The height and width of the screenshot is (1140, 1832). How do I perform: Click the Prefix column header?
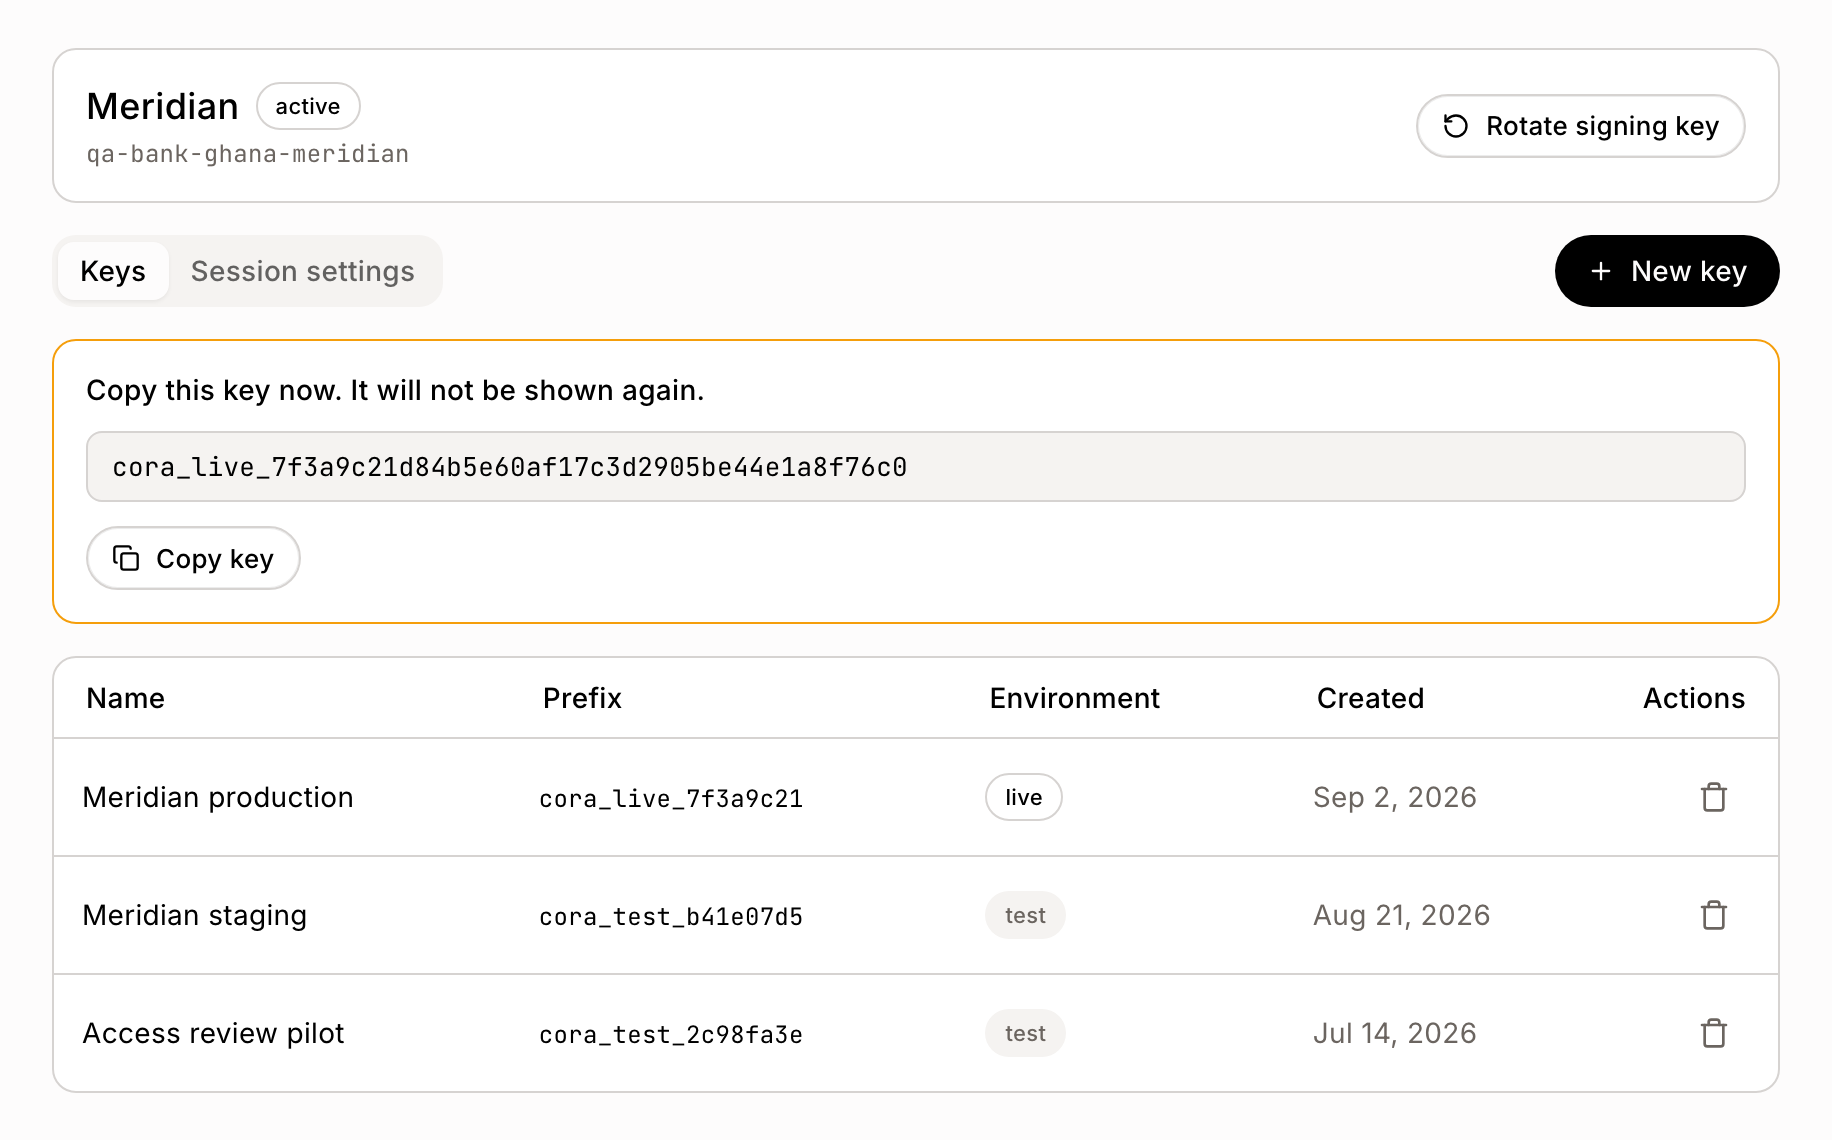582,698
